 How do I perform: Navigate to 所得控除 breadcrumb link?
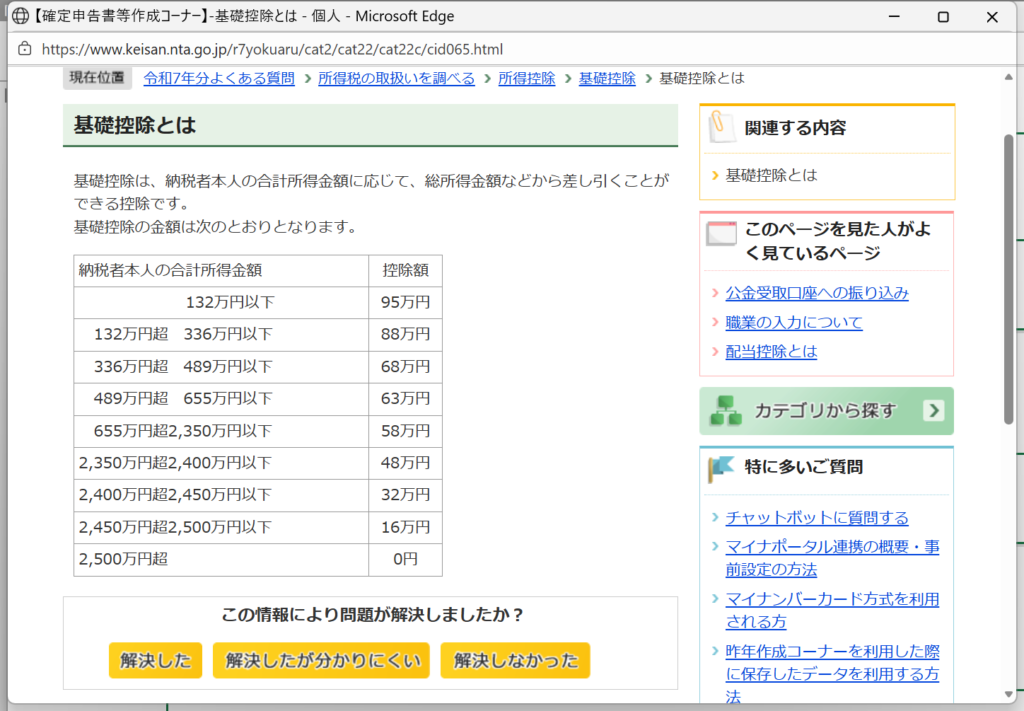coord(526,78)
